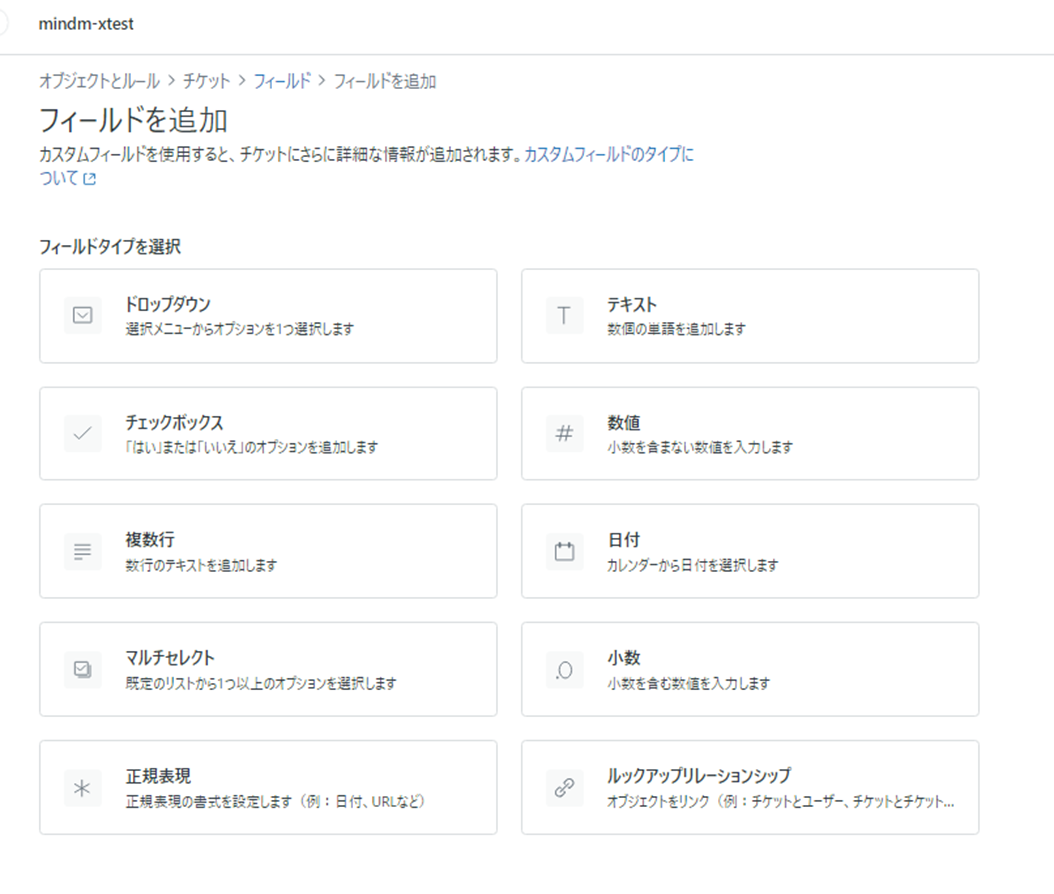Click the Date field calendar icon
The width and height of the screenshot is (1054, 894).
click(564, 551)
